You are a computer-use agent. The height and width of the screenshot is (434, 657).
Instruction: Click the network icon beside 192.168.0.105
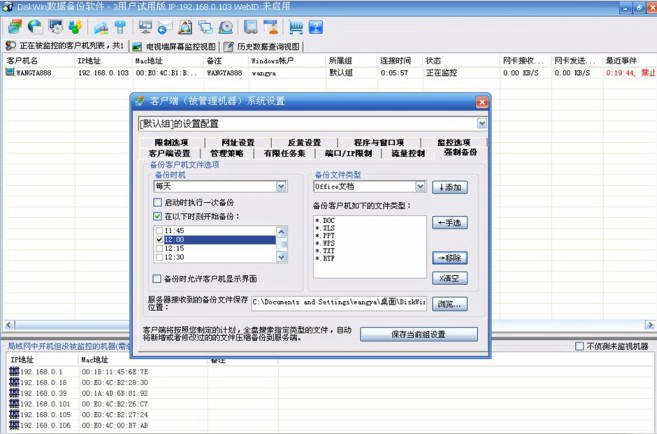(x=14, y=414)
